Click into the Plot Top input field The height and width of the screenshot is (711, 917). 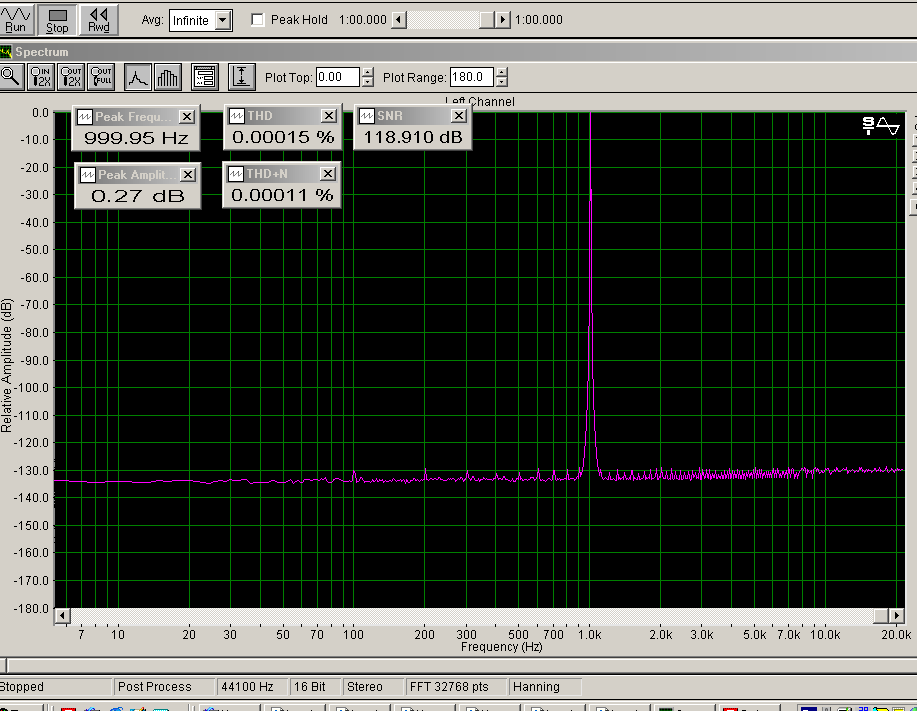coord(337,77)
